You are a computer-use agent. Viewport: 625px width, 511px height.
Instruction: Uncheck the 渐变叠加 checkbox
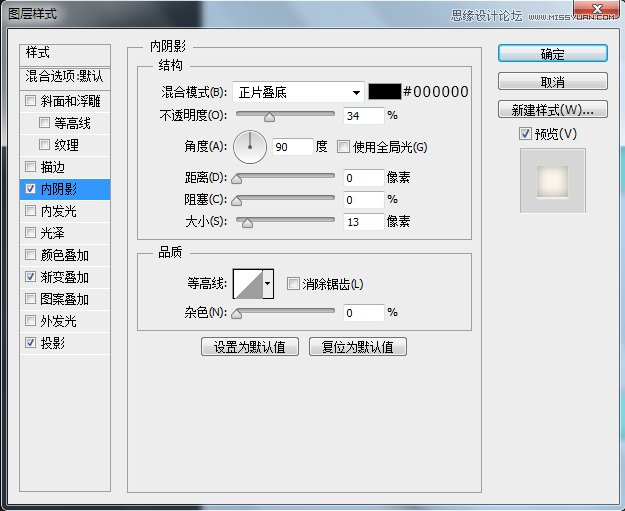[x=30, y=276]
